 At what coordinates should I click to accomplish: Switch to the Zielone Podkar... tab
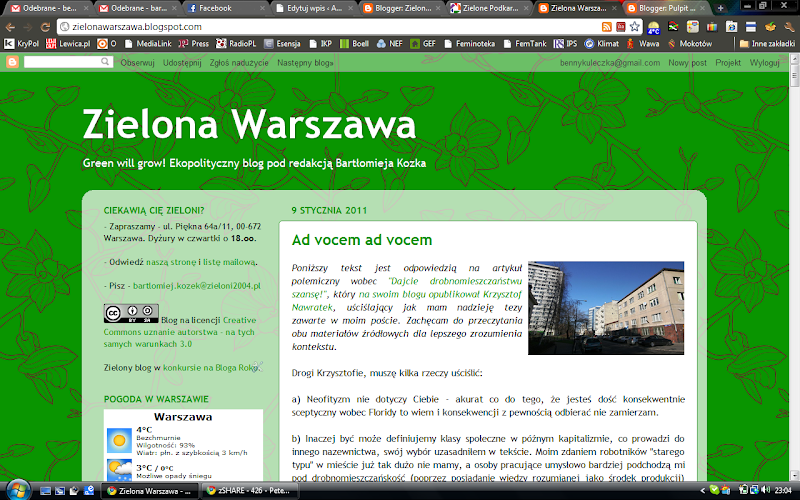[490, 8]
